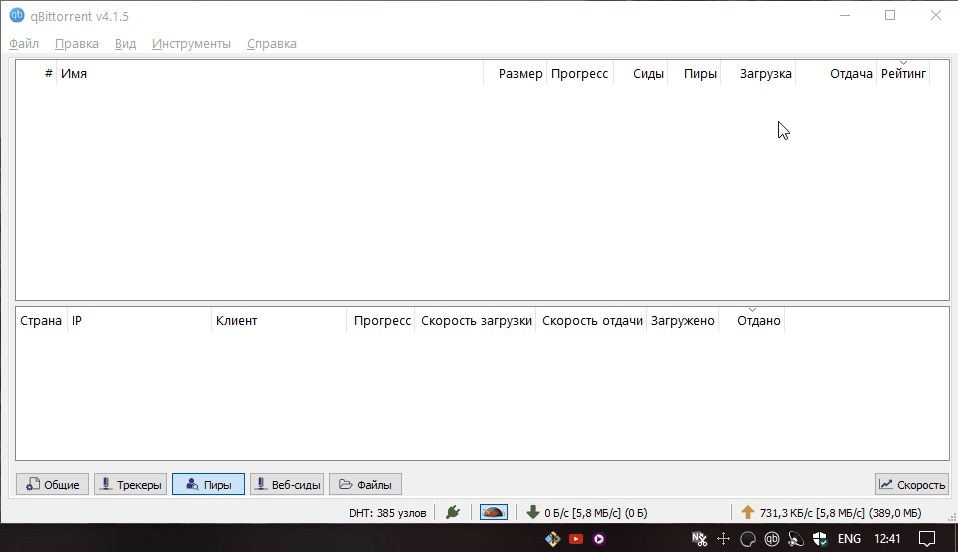Open the Файл menu
958x552 pixels.
pos(24,44)
